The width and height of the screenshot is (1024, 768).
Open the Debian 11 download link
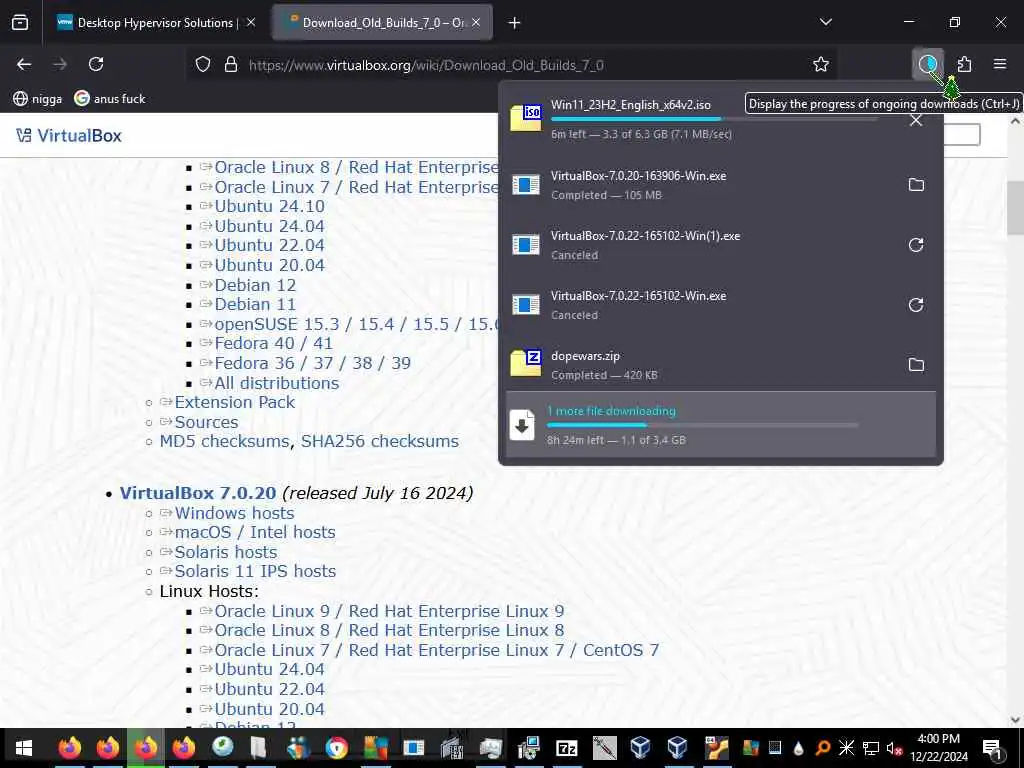(255, 304)
